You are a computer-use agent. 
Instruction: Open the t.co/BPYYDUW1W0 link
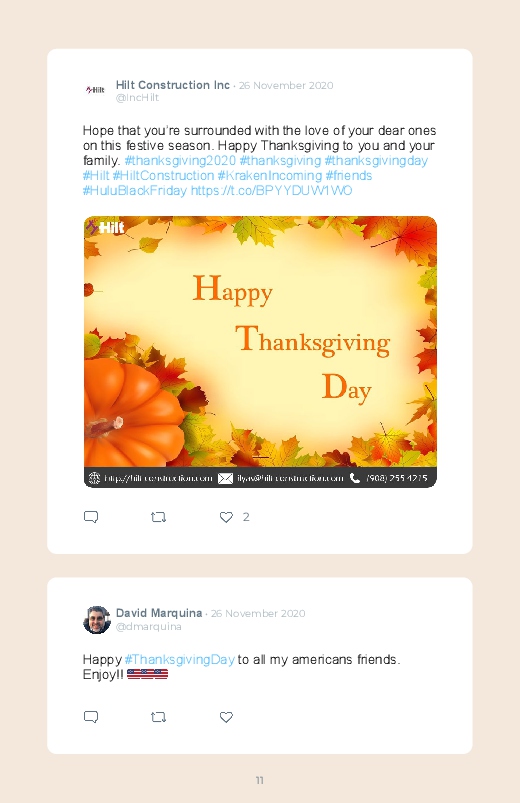click(x=271, y=191)
